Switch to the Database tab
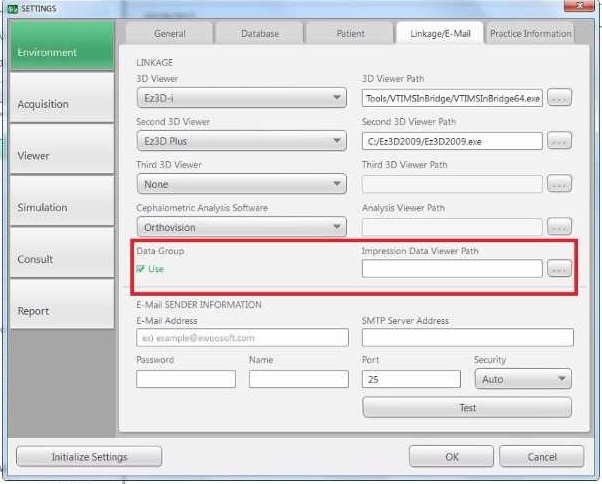Screen dimensions: 602x484 (x=260, y=34)
